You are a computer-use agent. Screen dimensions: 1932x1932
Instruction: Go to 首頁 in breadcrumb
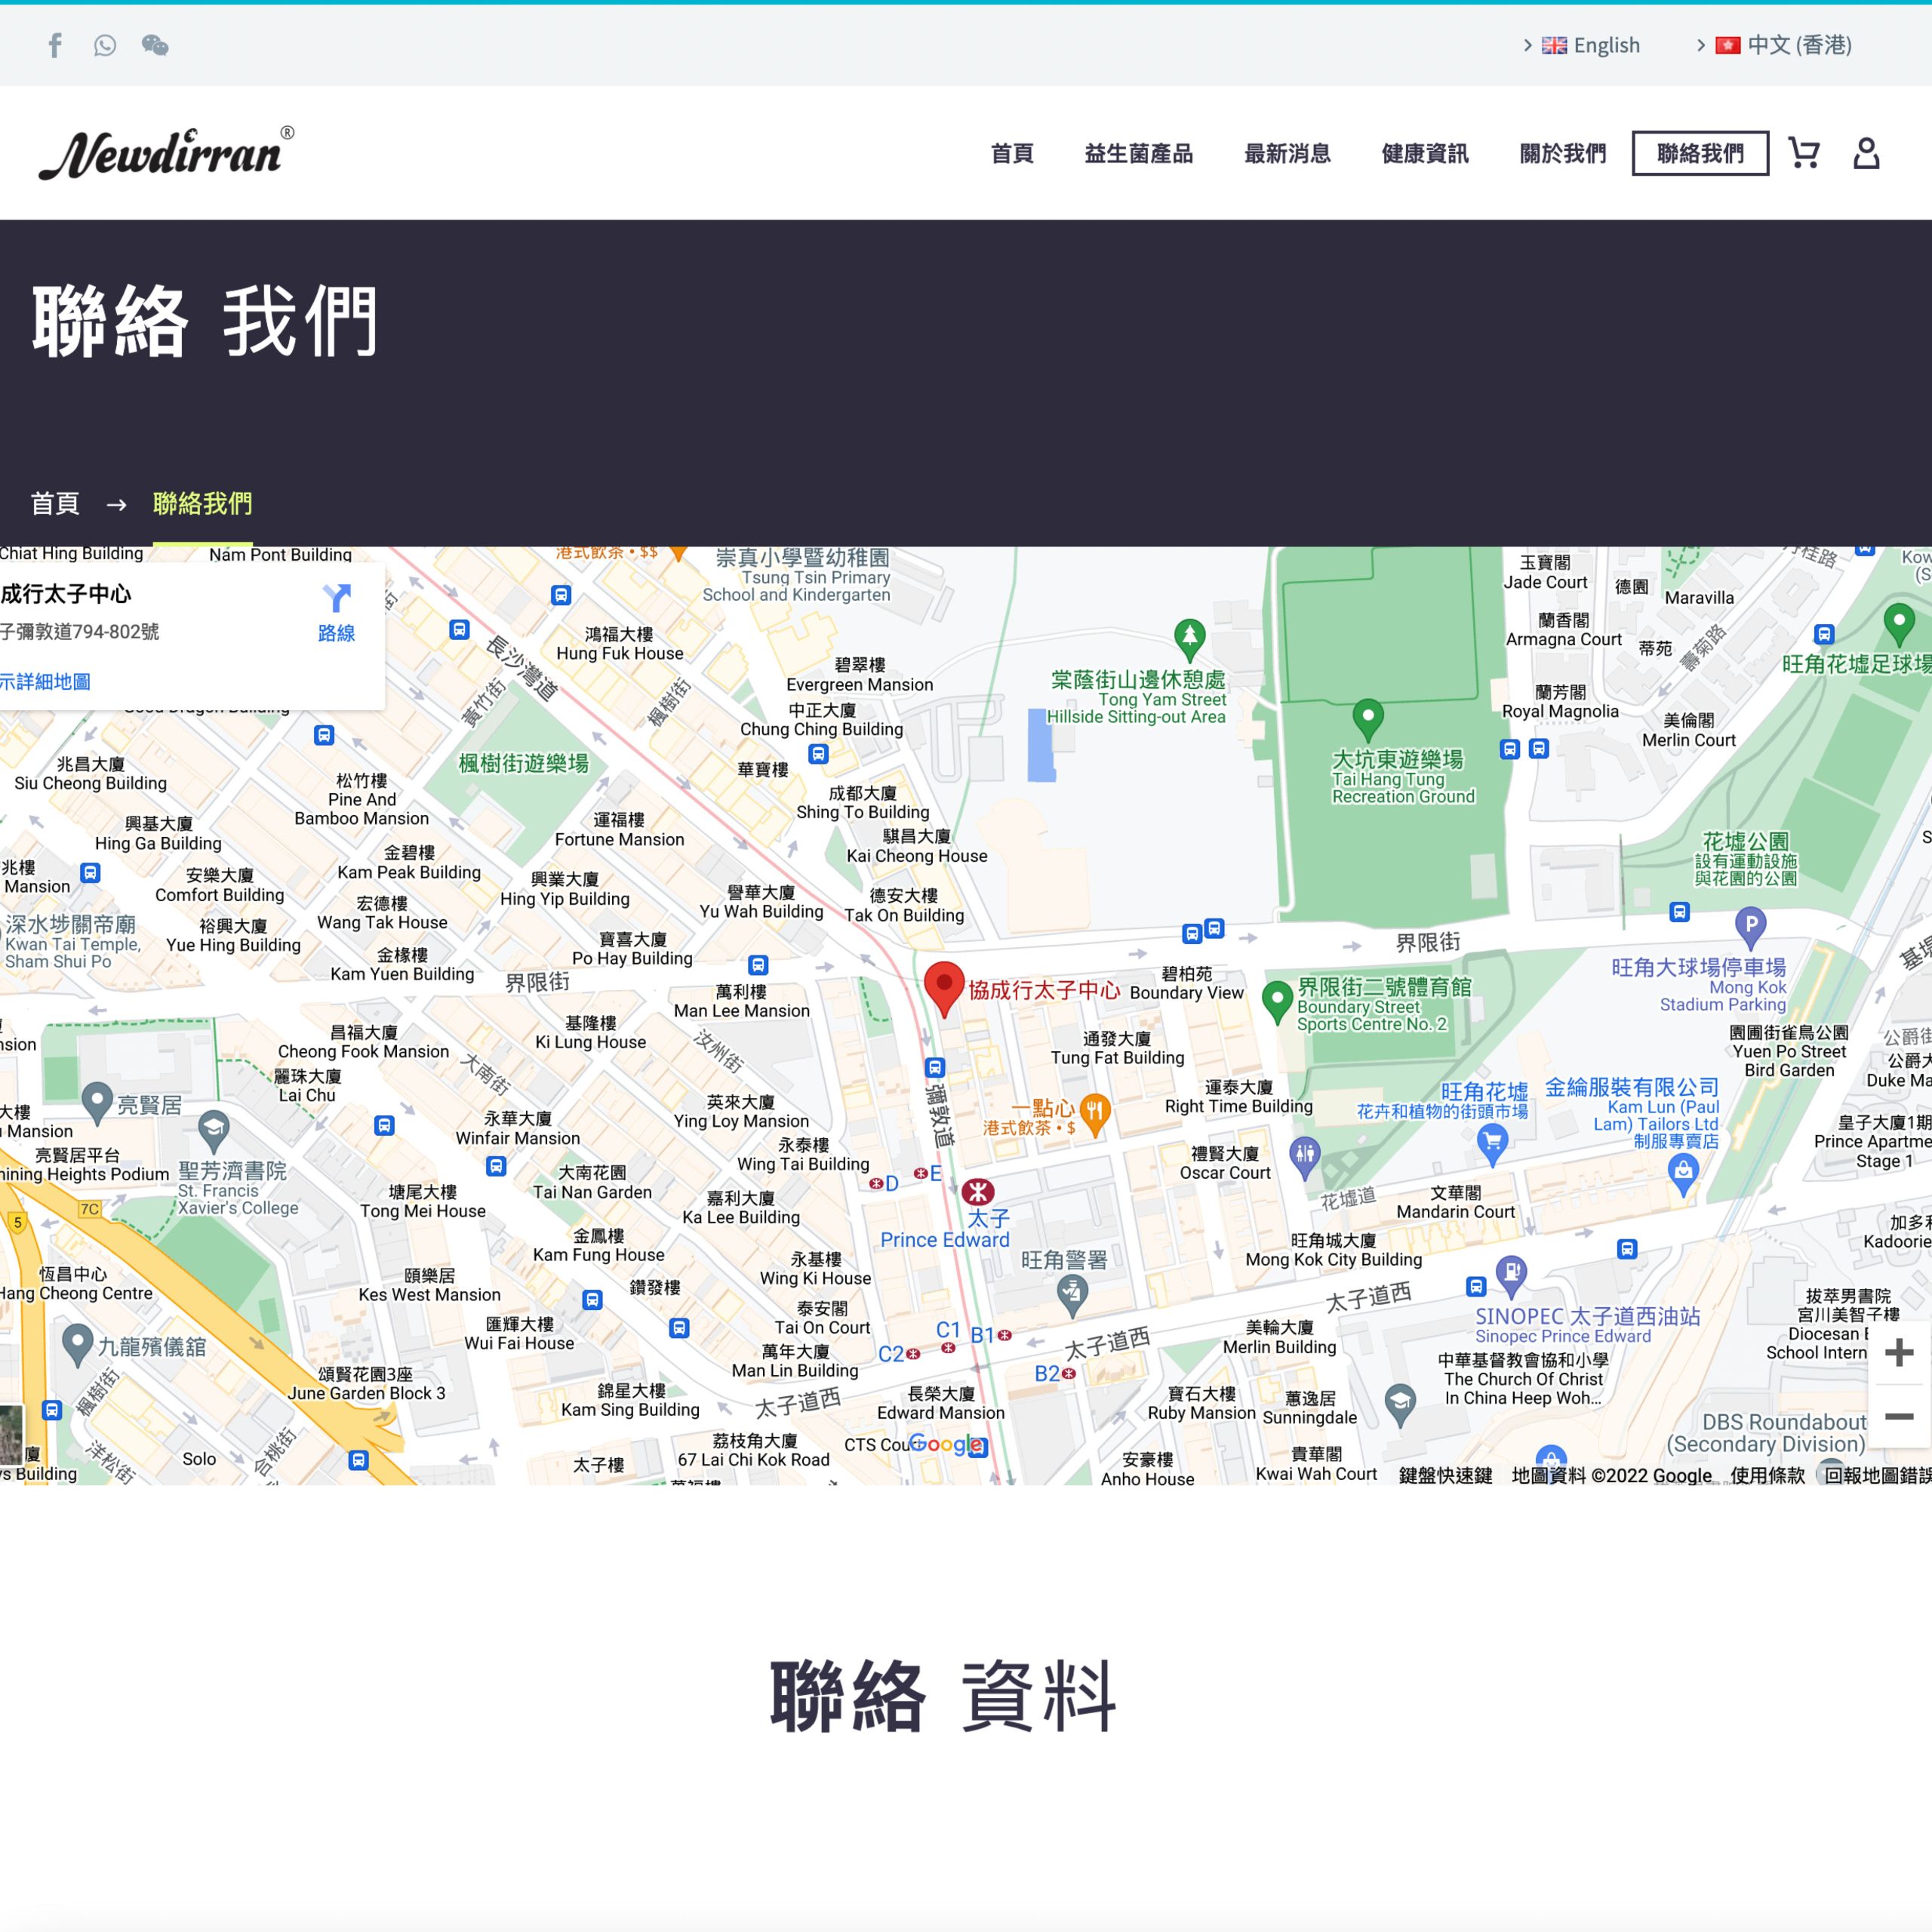55,503
